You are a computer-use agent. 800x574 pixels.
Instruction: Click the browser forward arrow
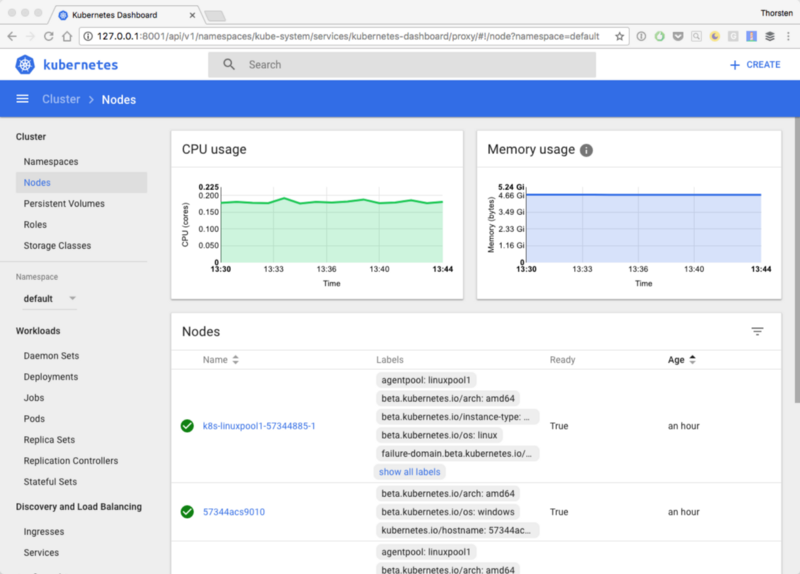tap(31, 36)
